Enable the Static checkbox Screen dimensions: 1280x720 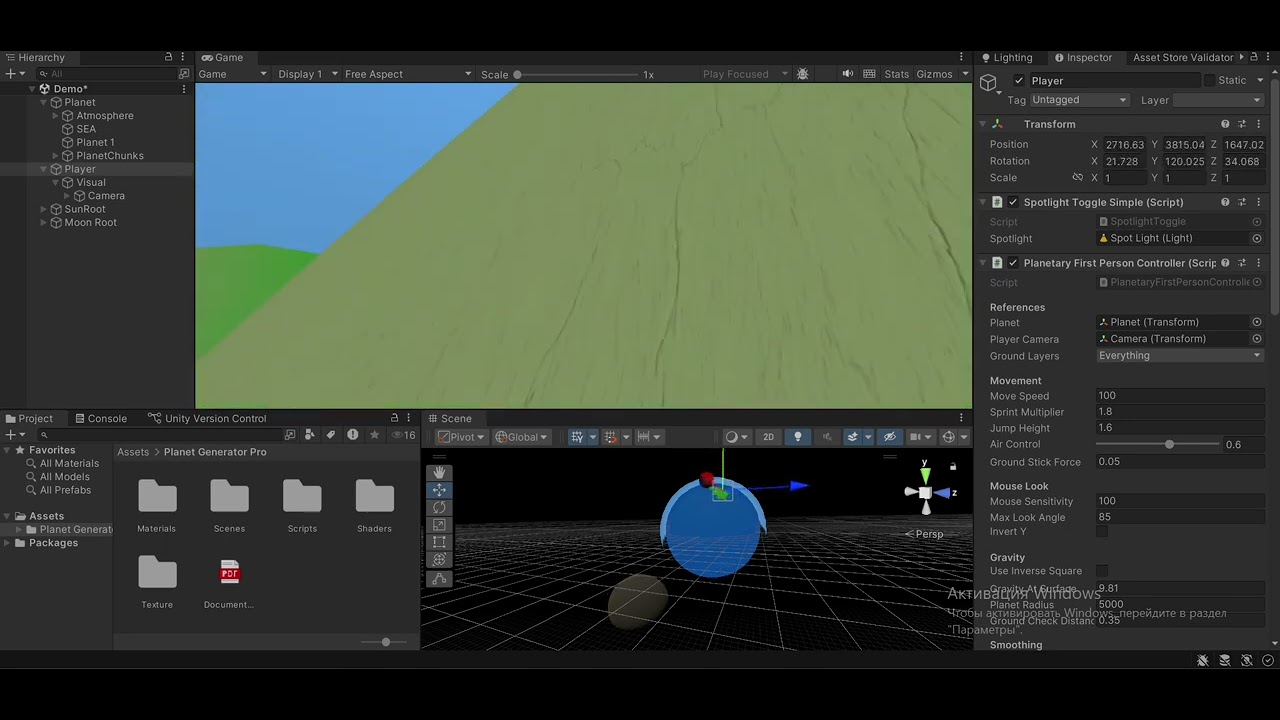click(1209, 80)
